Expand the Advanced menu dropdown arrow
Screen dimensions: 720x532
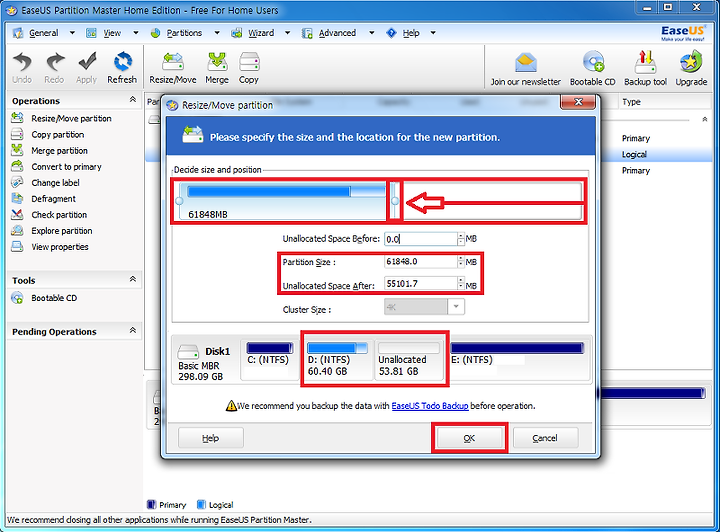pos(371,33)
